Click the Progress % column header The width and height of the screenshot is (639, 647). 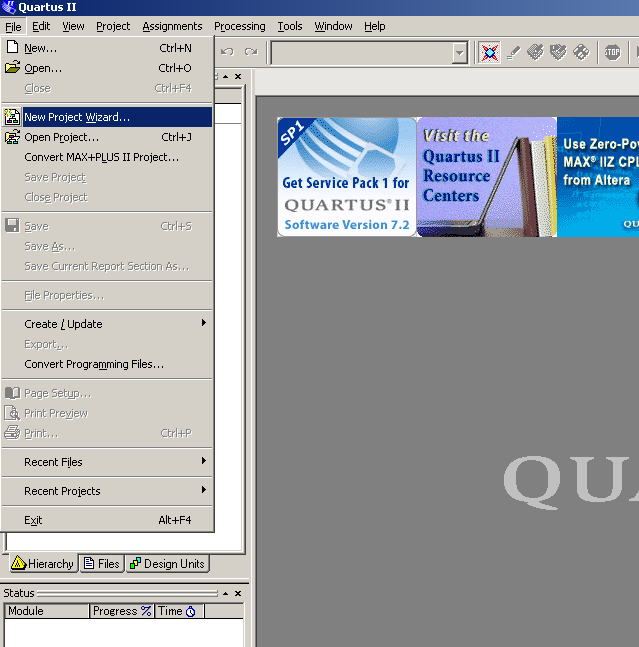click(x=122, y=611)
